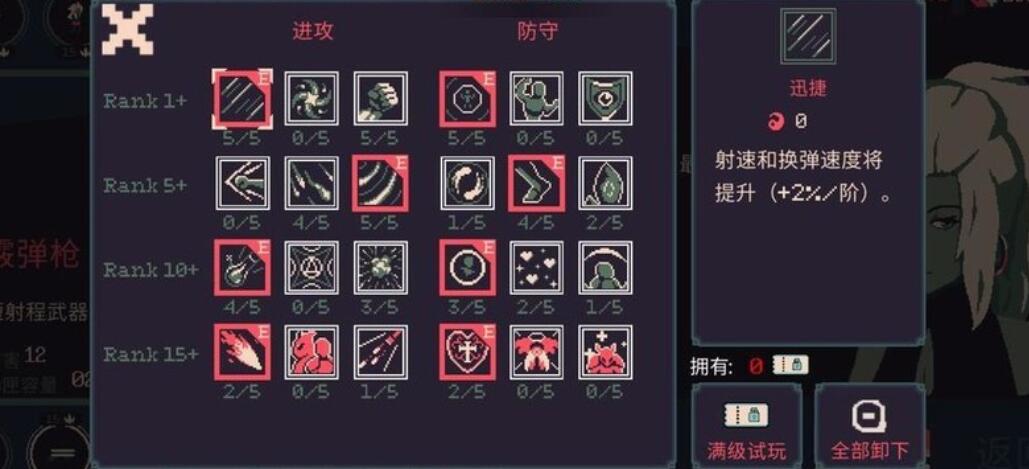
Task: Select the running leg skill icon
Action: [x=536, y=183]
